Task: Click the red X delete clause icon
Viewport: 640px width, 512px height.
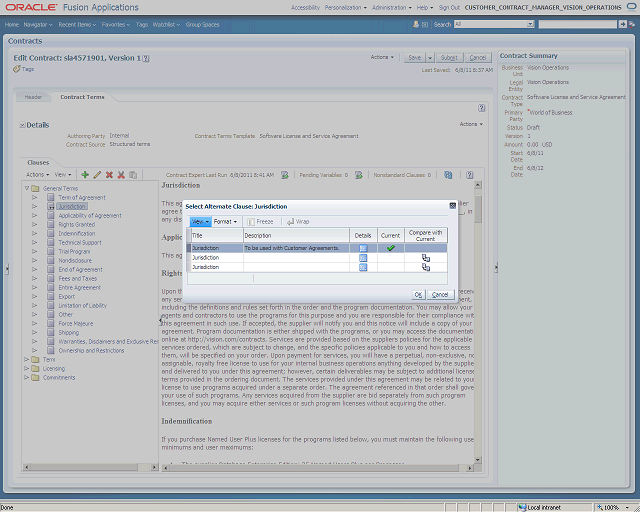Action: (109, 175)
